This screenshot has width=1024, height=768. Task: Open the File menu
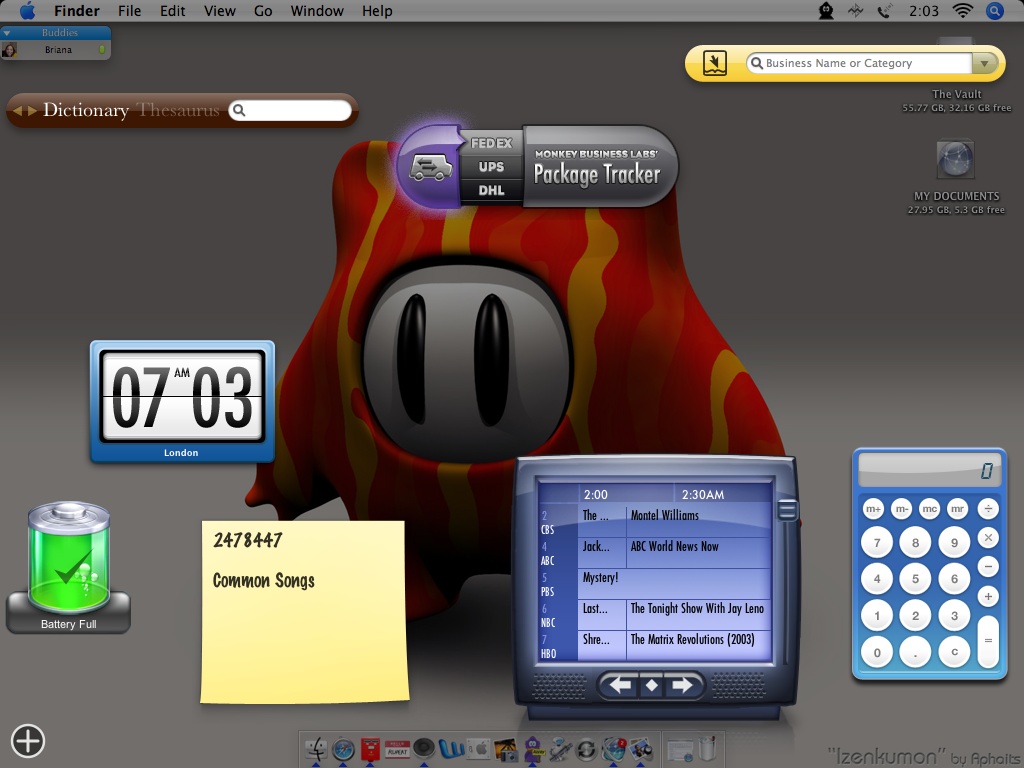click(x=129, y=11)
